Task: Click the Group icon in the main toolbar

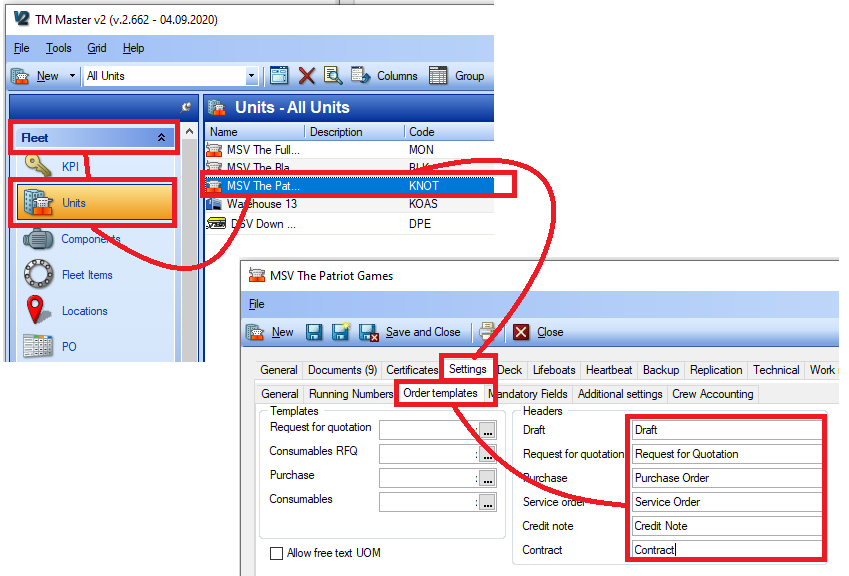Action: 438,76
